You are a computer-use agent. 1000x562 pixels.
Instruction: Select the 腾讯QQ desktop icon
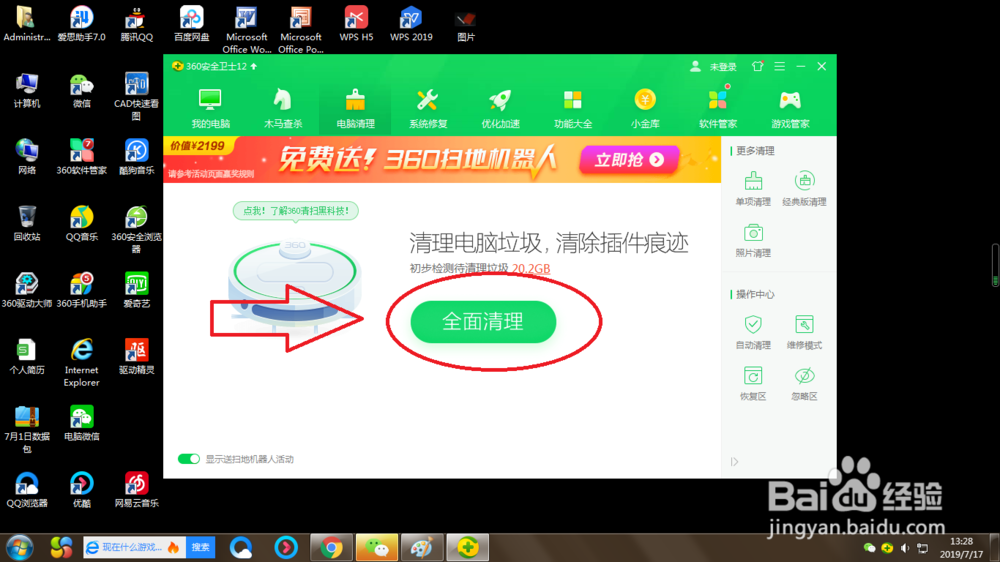[136, 24]
